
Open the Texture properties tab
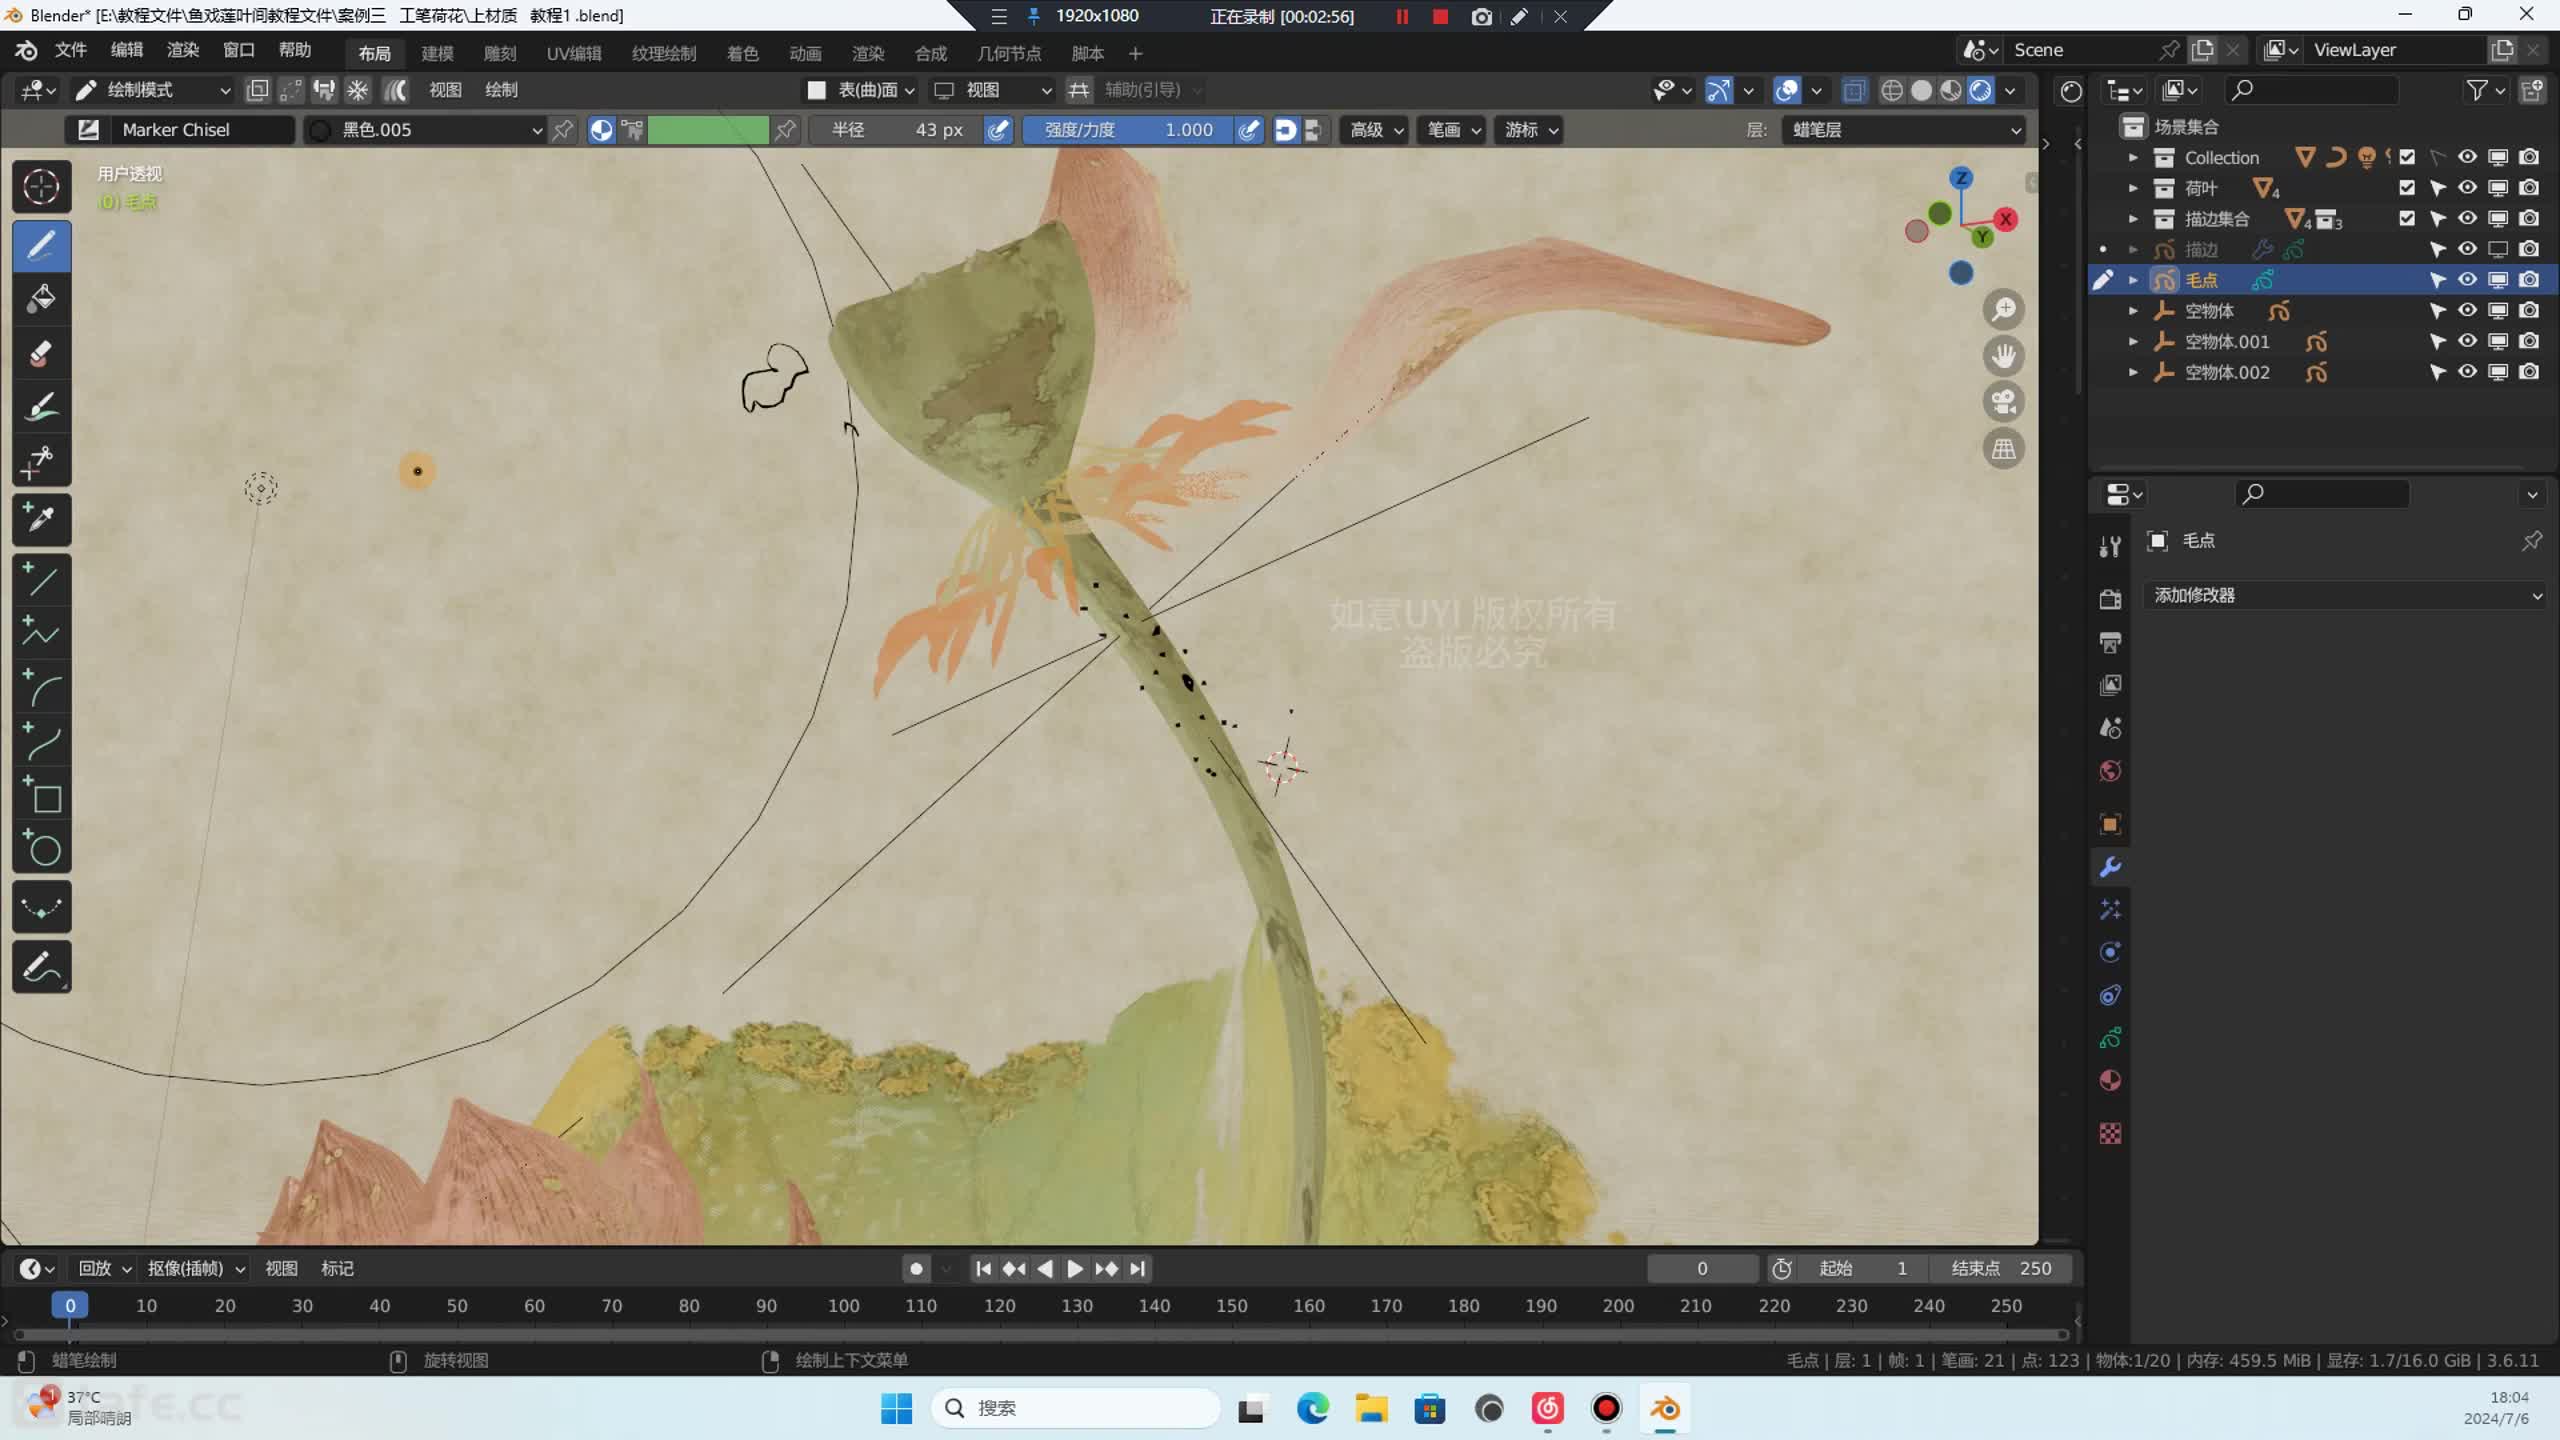(2110, 1134)
